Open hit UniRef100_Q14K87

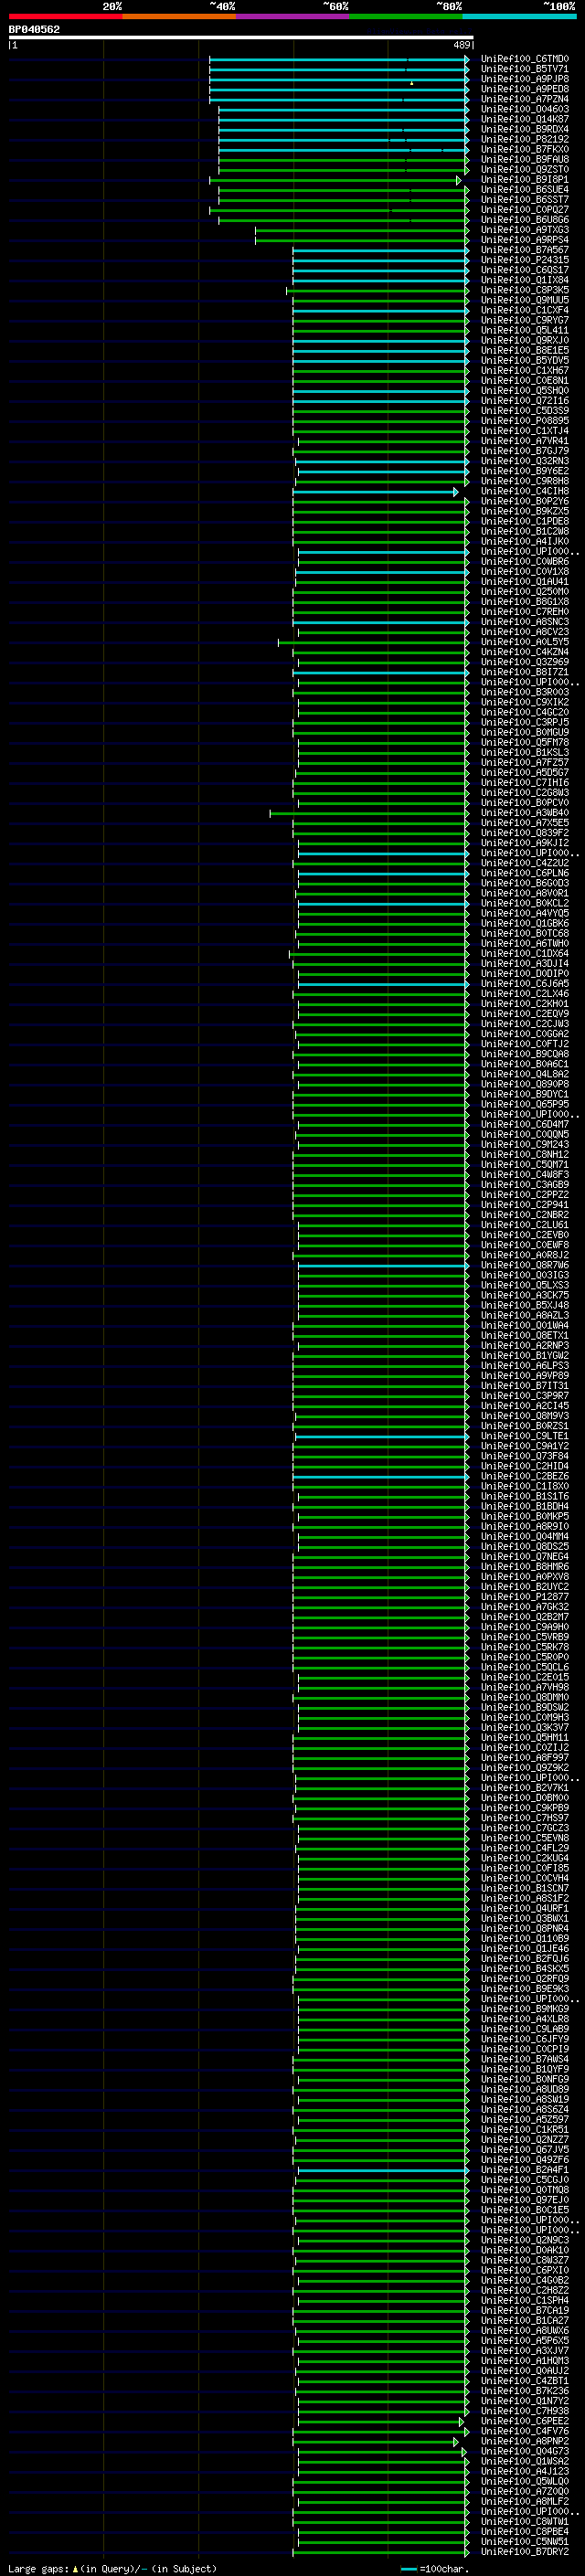tap(524, 119)
